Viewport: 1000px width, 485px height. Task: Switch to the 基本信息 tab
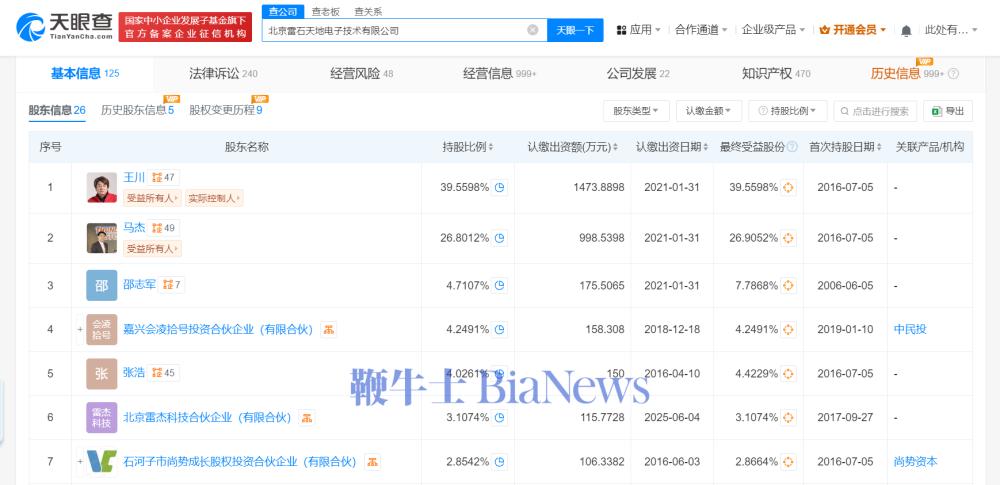[85, 74]
